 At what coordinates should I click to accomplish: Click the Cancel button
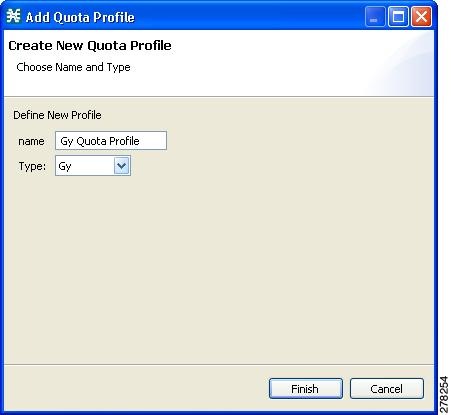pos(387,388)
